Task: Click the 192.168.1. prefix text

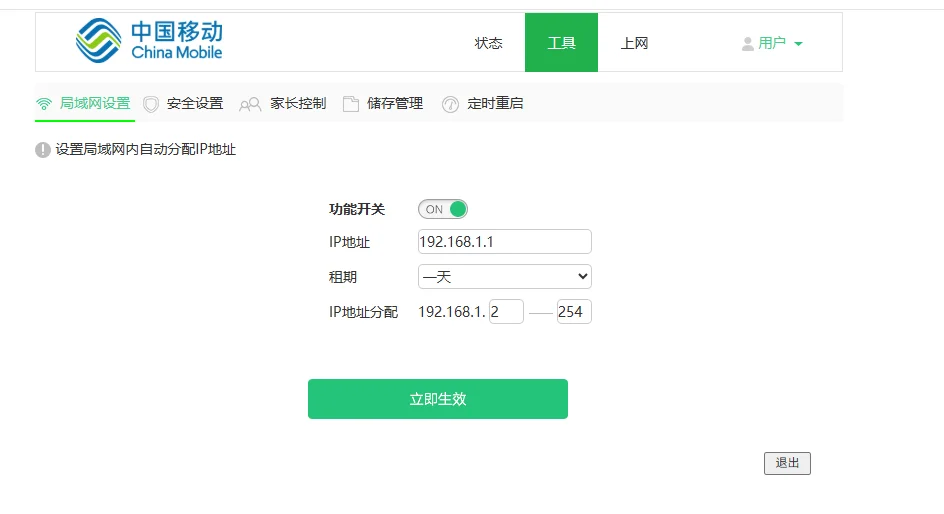Action: (452, 312)
